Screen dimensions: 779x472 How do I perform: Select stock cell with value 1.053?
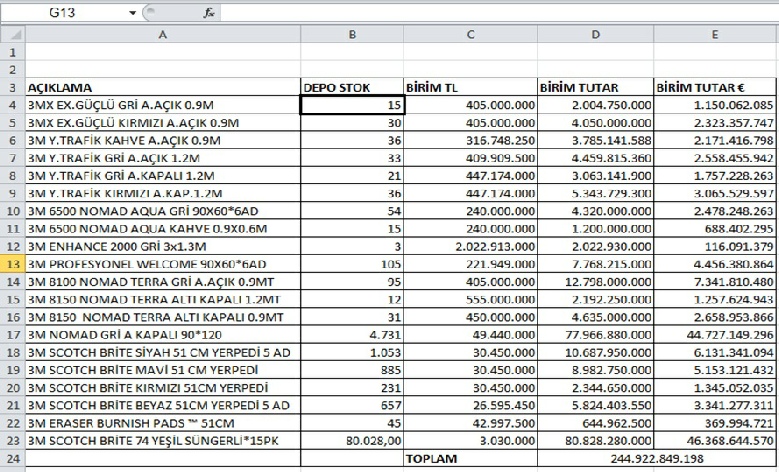[x=352, y=353]
